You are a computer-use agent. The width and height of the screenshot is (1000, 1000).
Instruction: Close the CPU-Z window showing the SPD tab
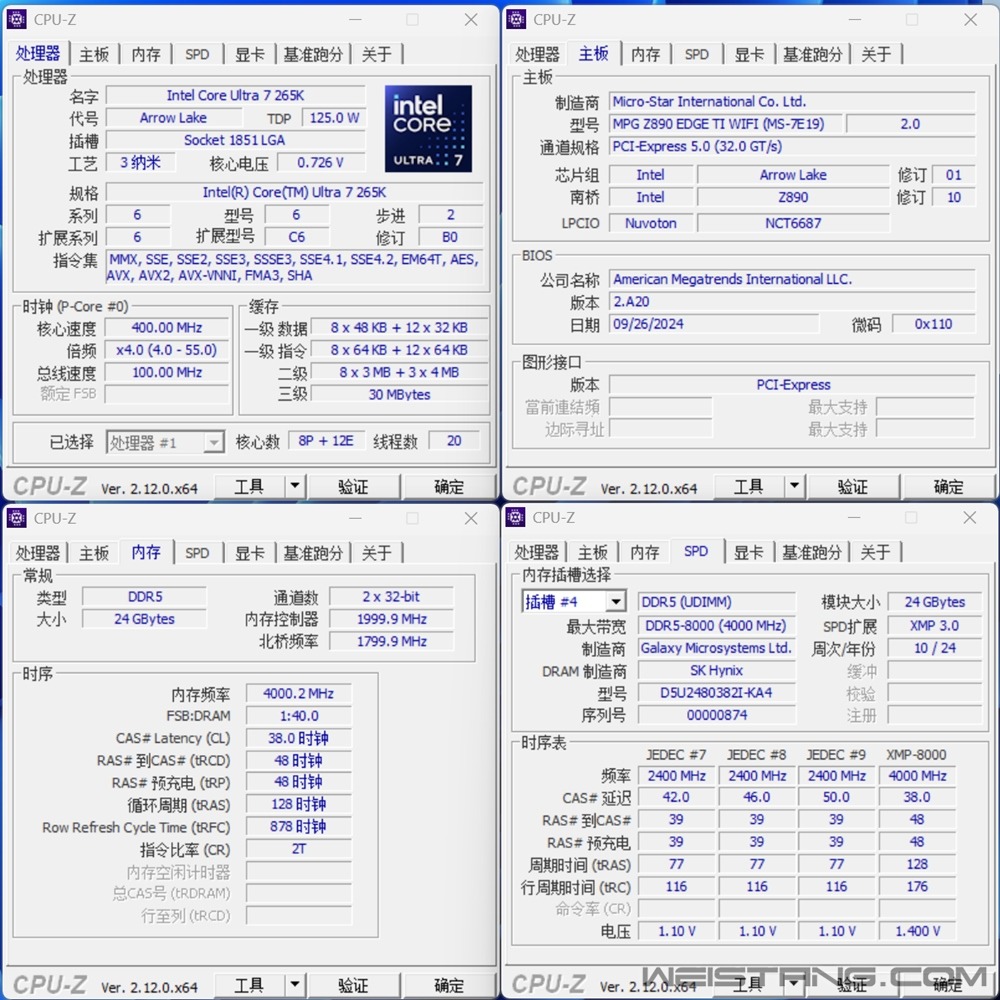[x=970, y=518]
